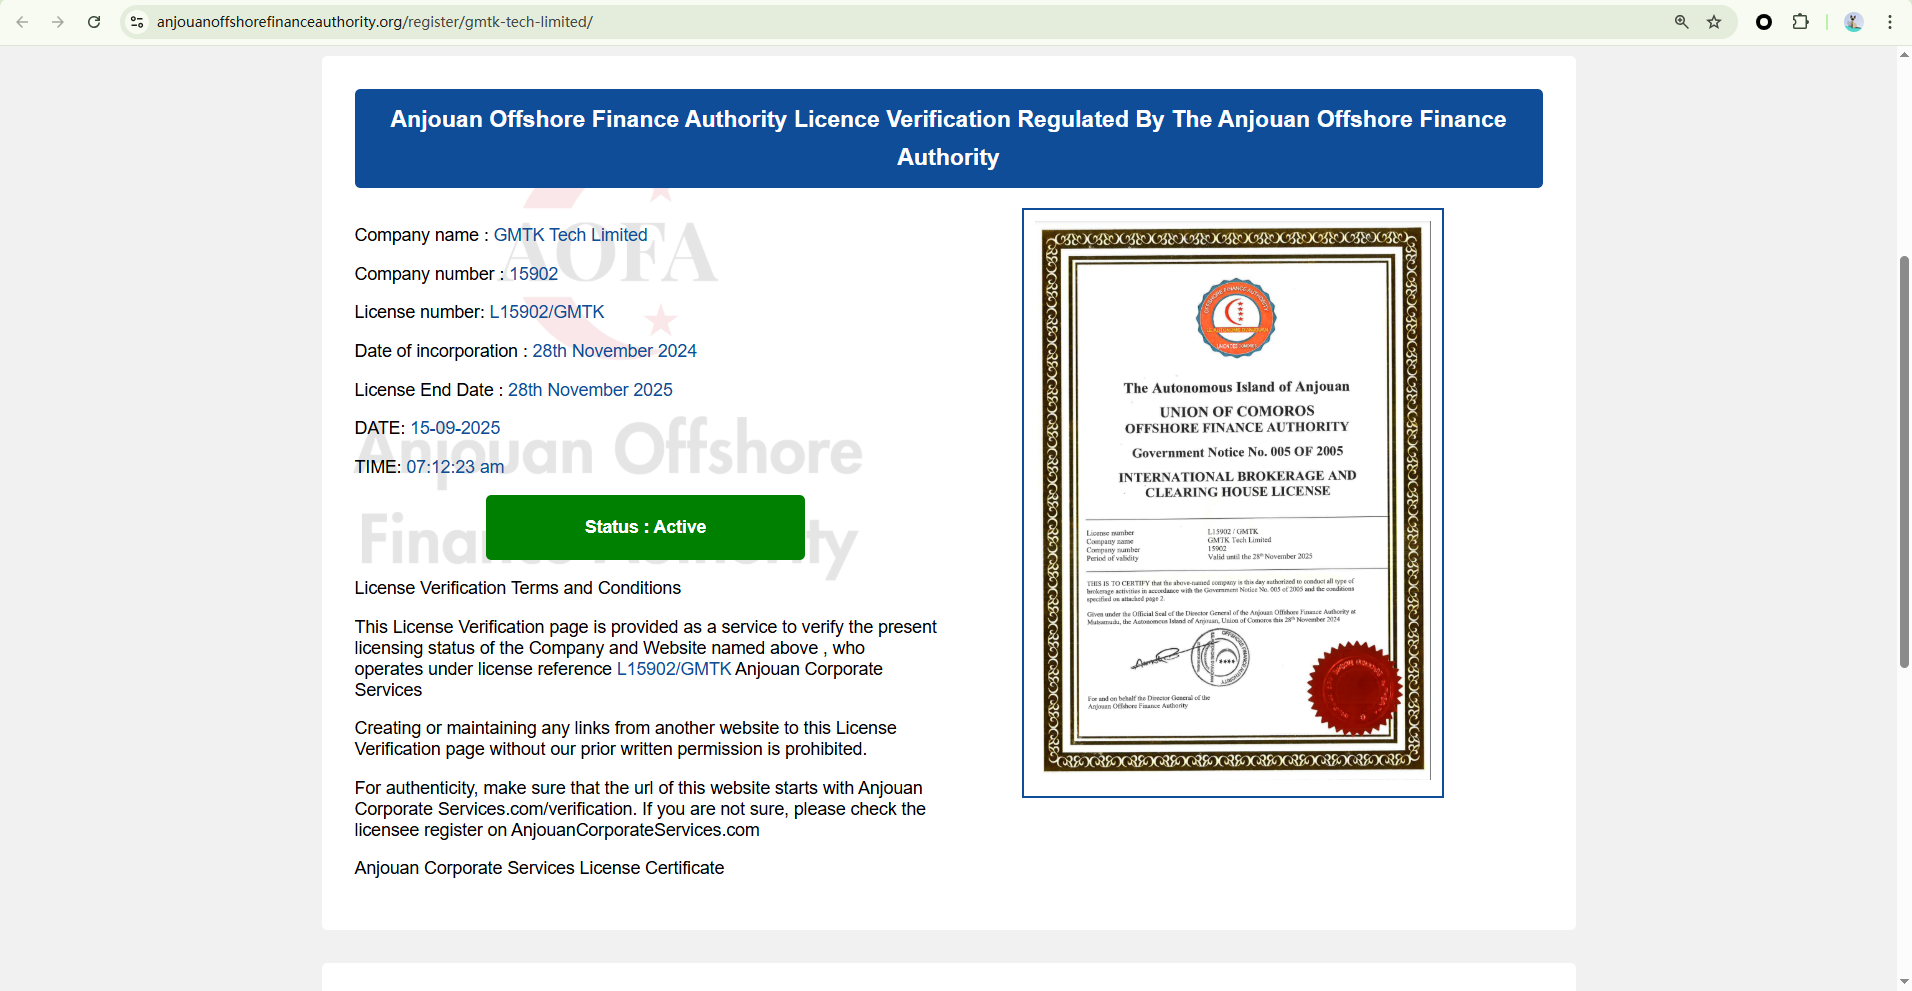The height and width of the screenshot is (991, 1912).
Task: Click the Anjouan Corporate Services License Certificate text
Action: coord(539,868)
